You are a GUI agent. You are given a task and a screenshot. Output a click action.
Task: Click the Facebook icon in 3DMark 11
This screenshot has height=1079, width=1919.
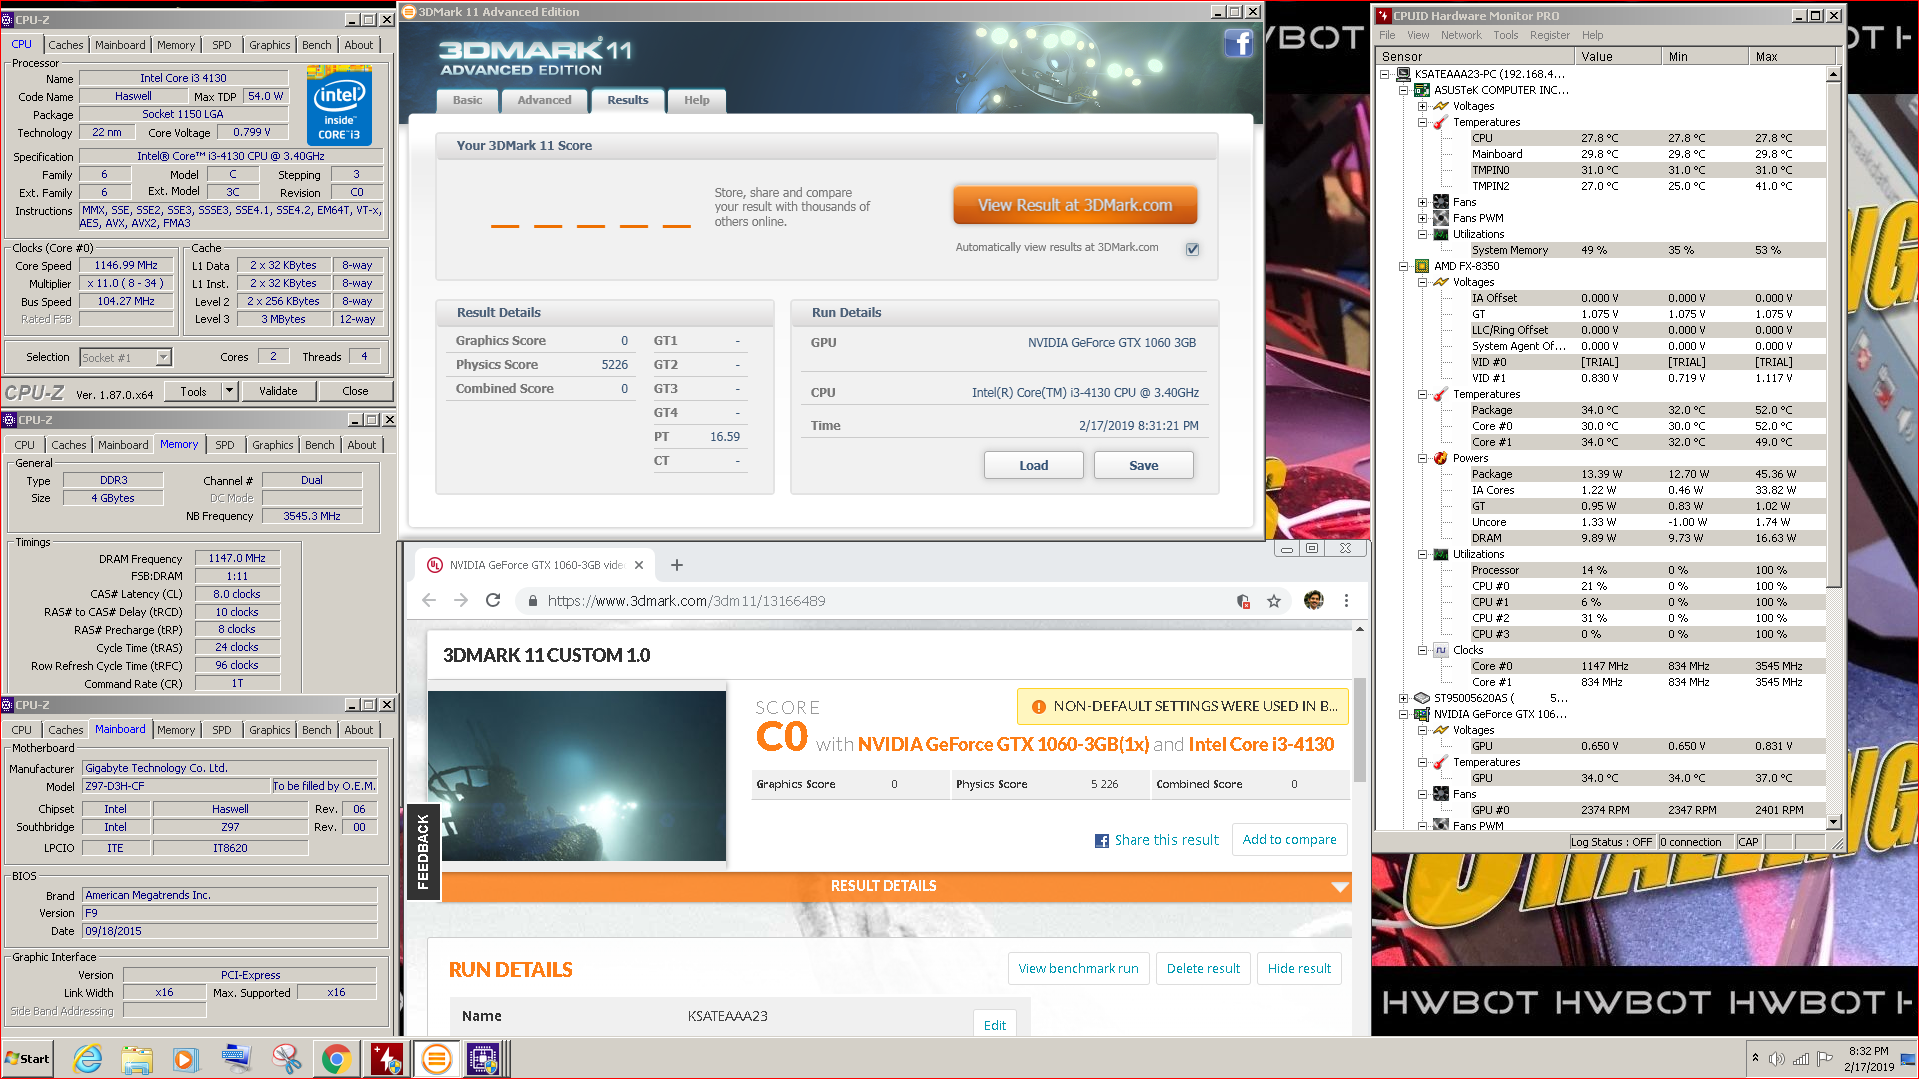pyautogui.click(x=1238, y=43)
